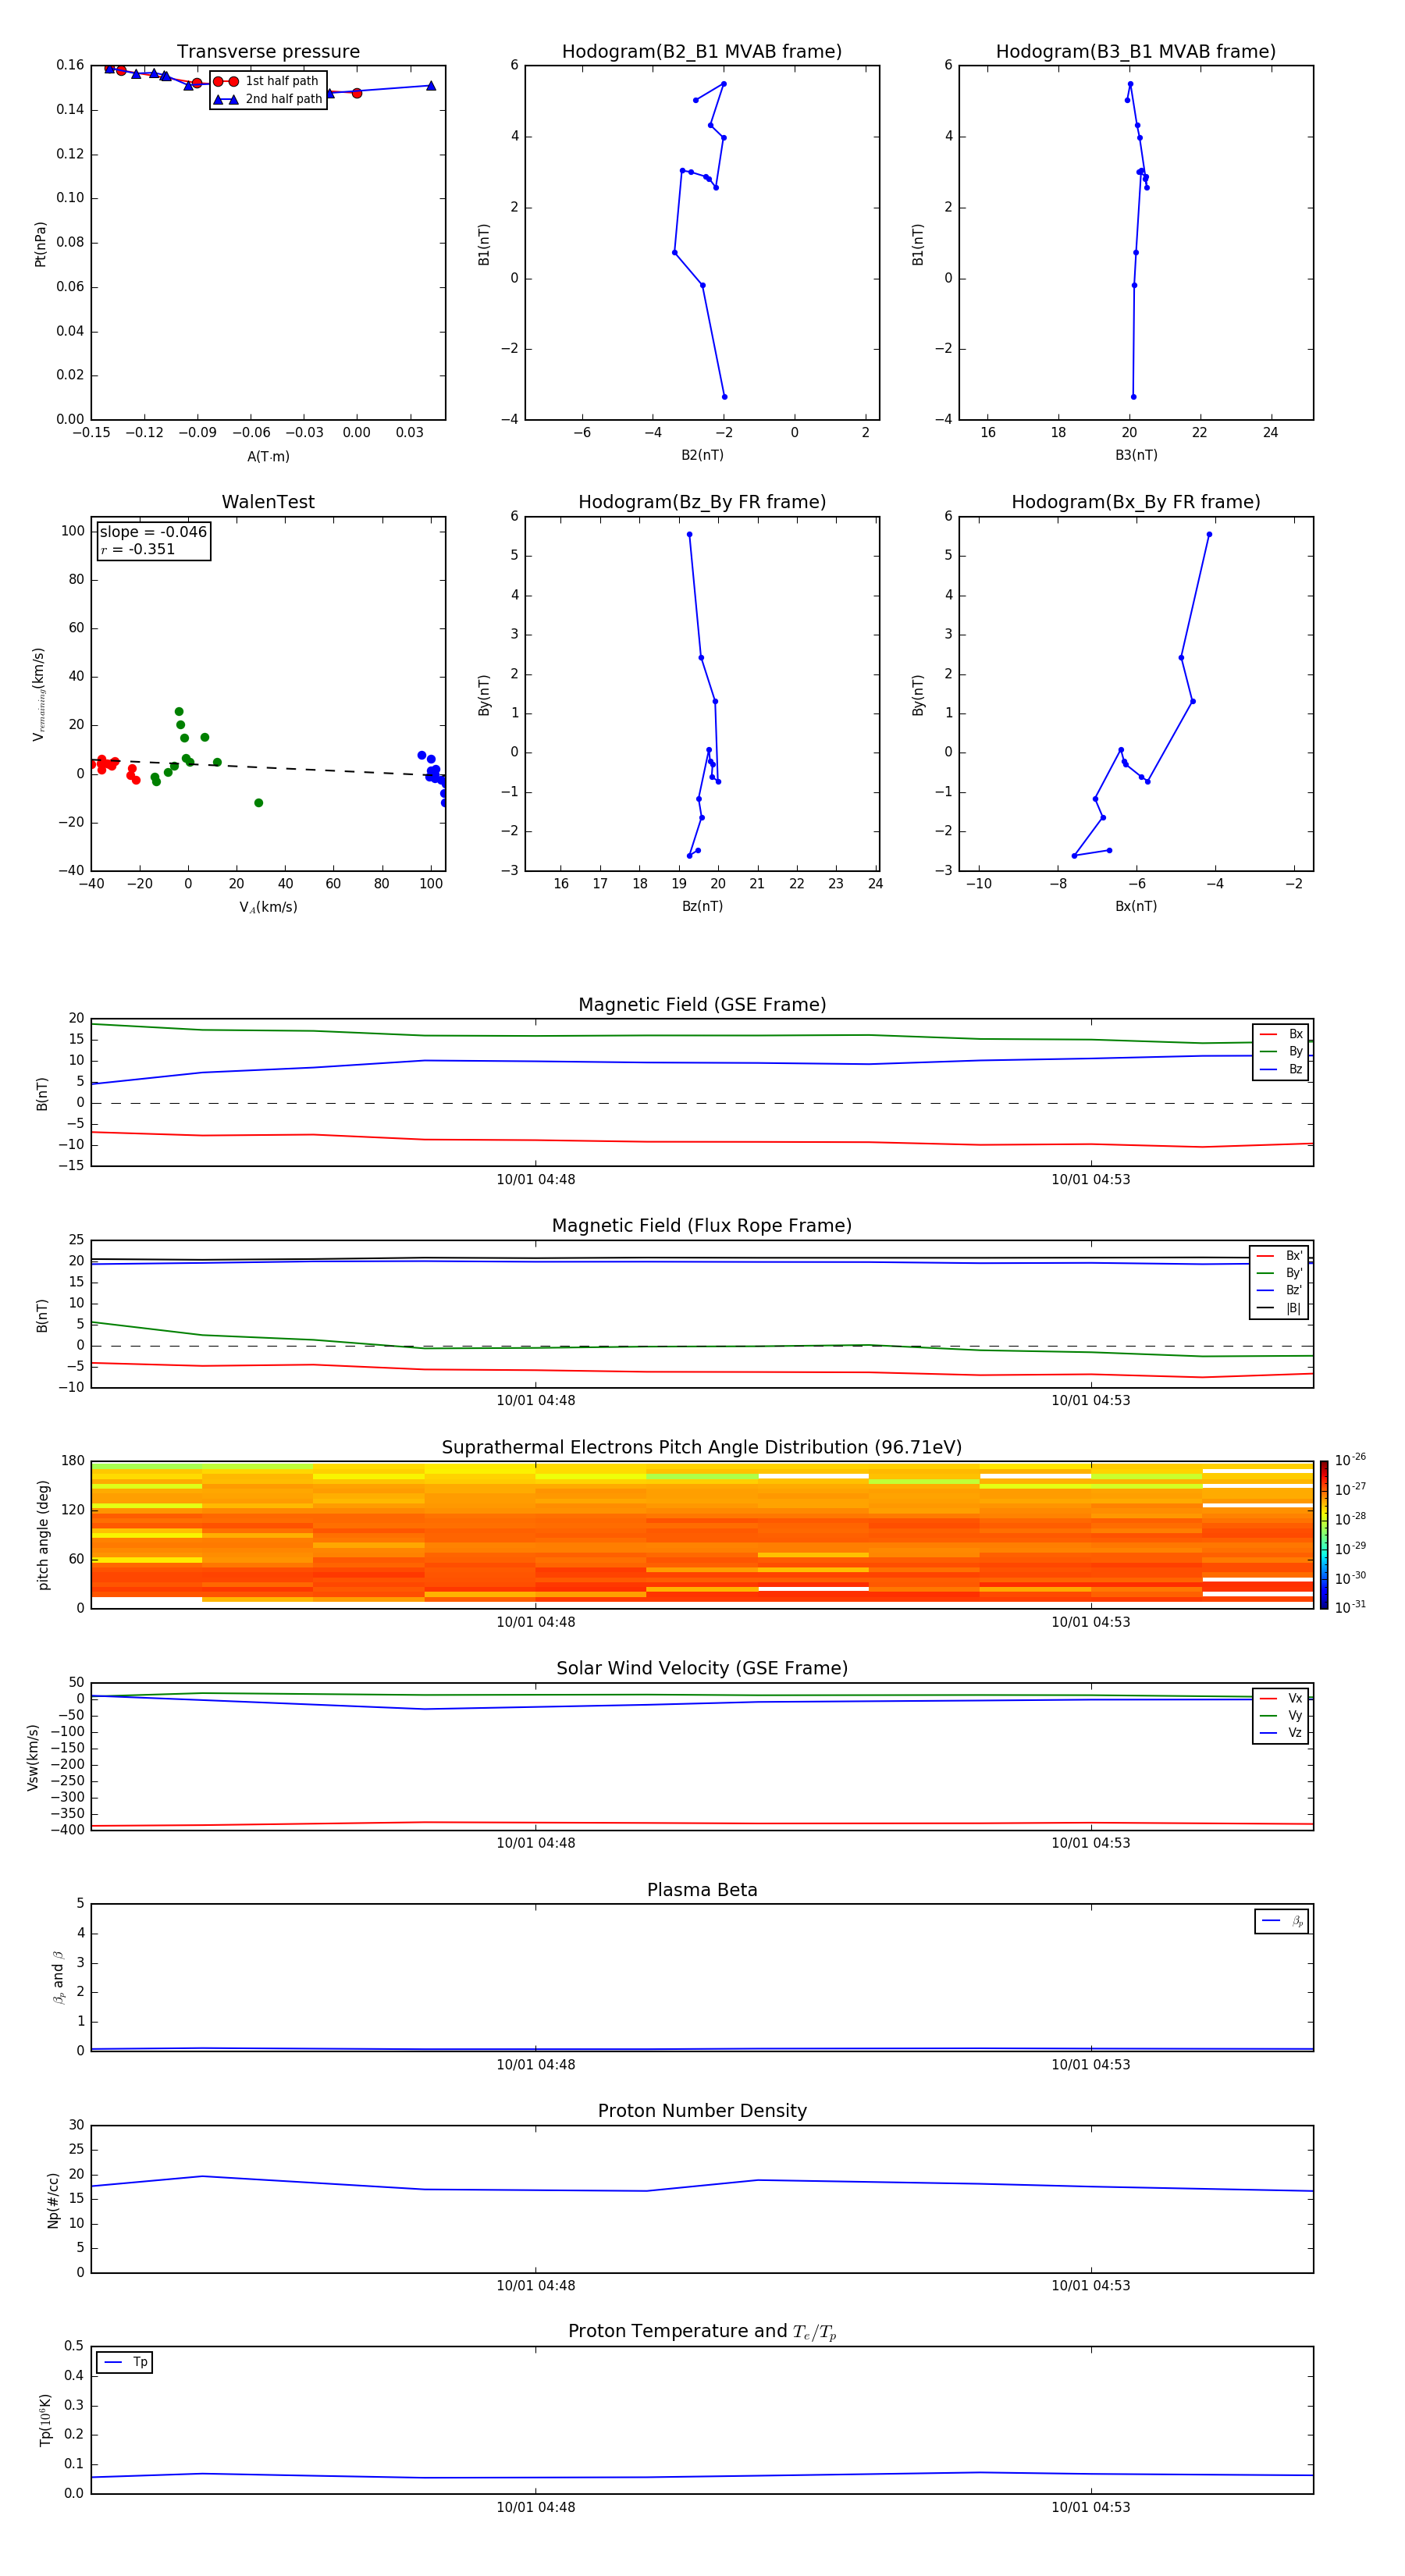Screen dimensions: 1405x2576
Task: Click the 'B2(nT)' x-axis label
Action: pos(702,456)
